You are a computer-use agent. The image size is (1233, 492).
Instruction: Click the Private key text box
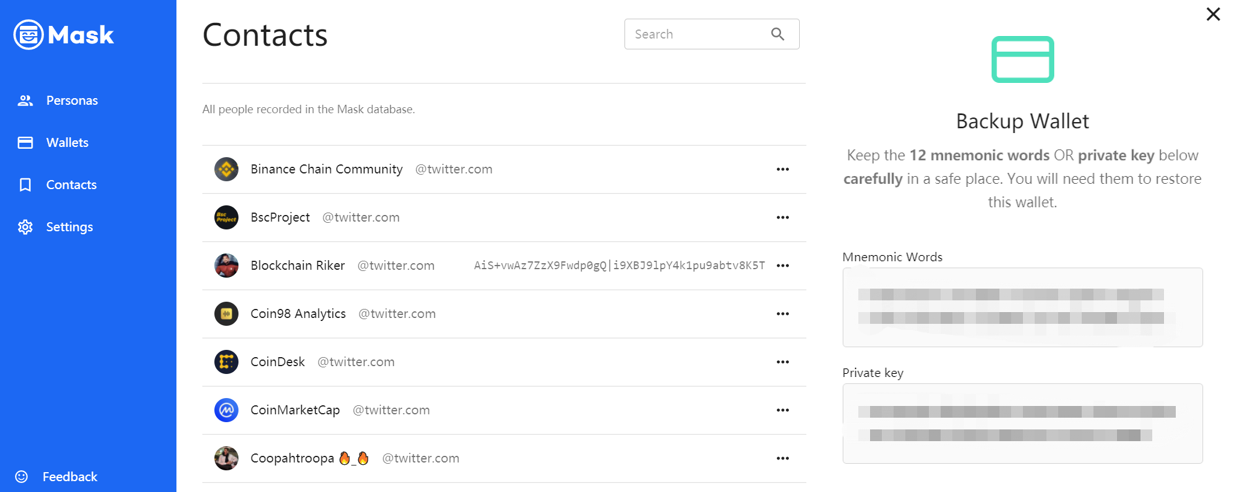coord(1022,423)
